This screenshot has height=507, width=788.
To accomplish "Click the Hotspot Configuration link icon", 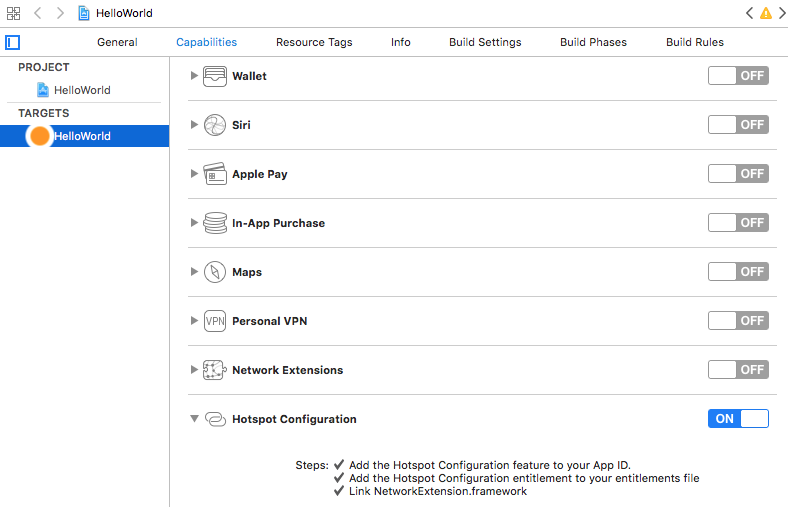I will [216, 419].
